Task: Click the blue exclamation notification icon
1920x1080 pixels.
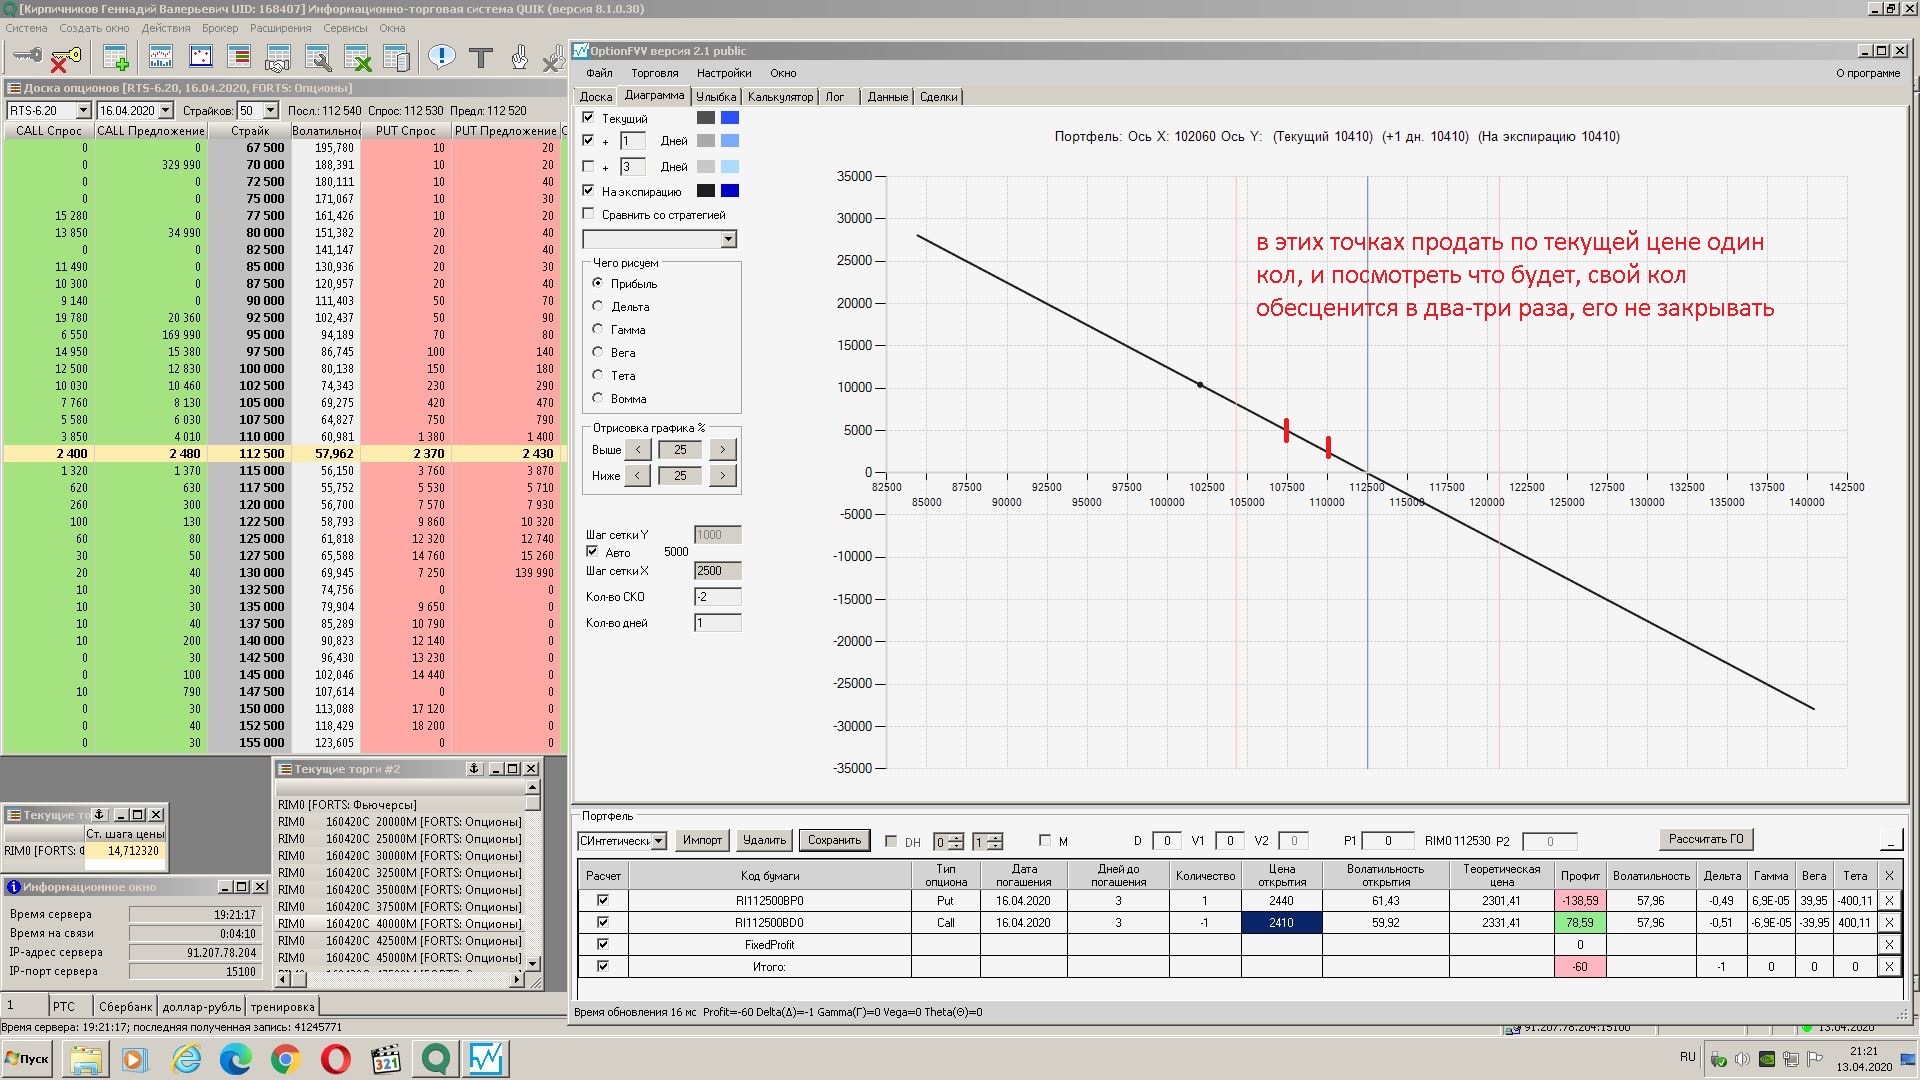Action: coord(441,57)
